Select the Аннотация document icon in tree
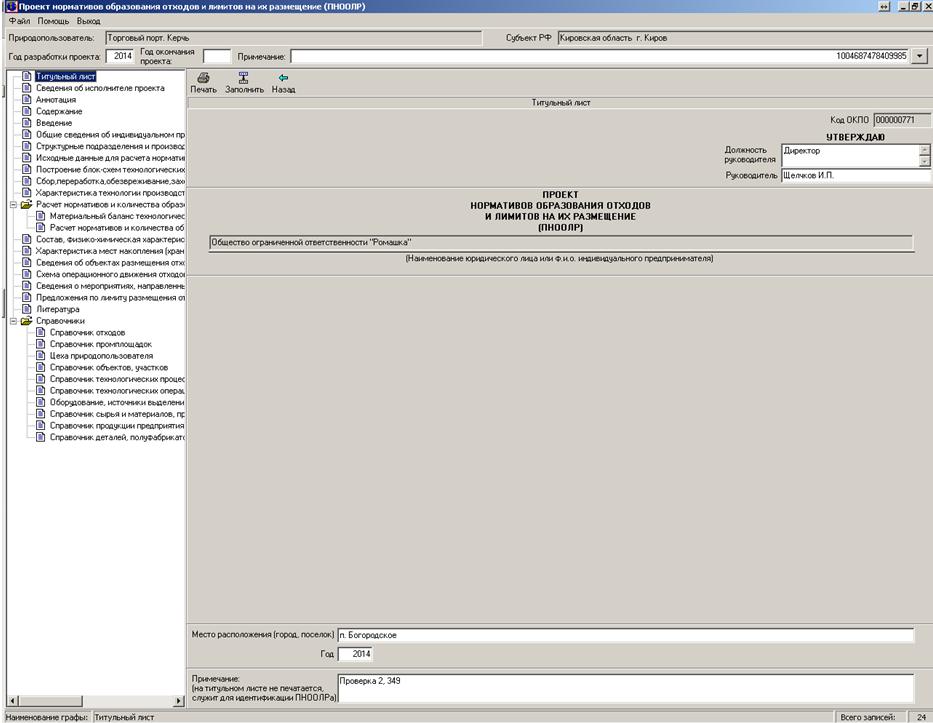Viewport: 933px width, 723px height. pyautogui.click(x=27, y=100)
